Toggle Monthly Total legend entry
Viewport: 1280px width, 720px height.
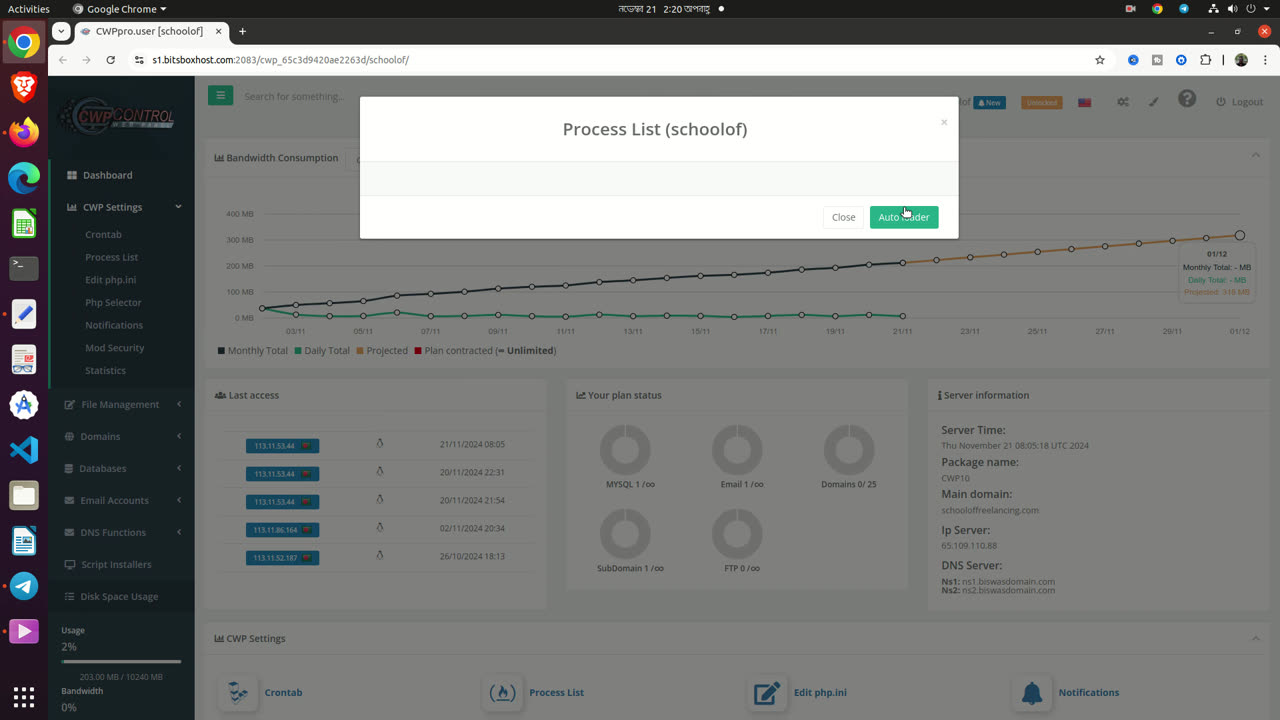point(252,351)
